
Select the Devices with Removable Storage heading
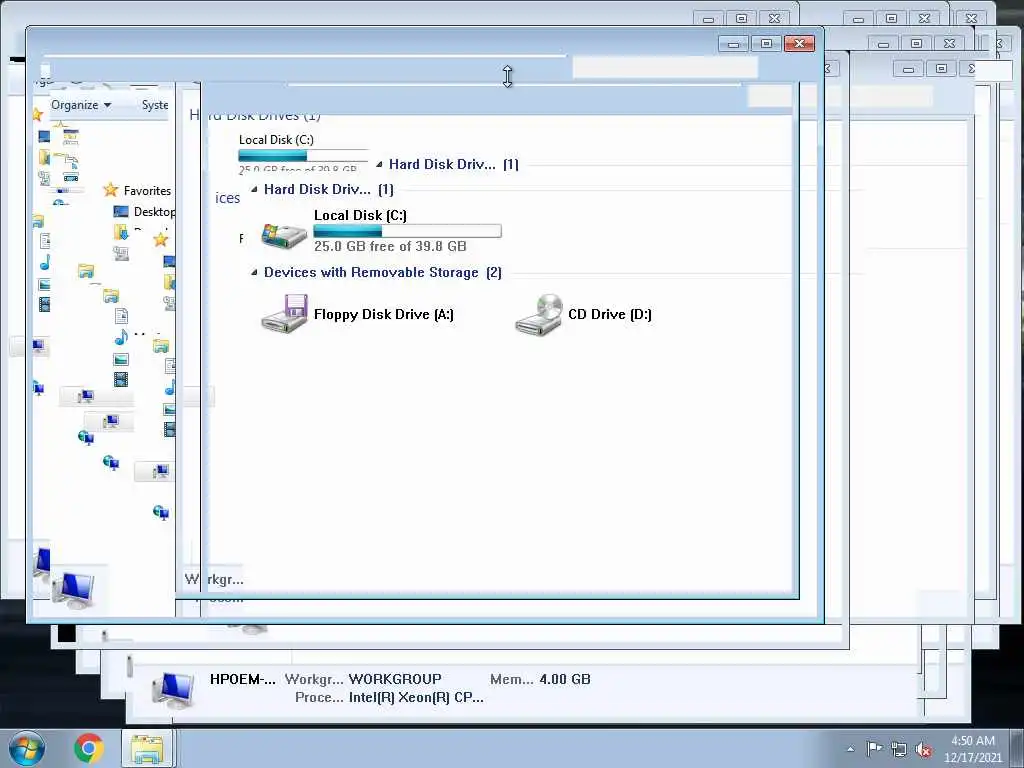coord(383,272)
